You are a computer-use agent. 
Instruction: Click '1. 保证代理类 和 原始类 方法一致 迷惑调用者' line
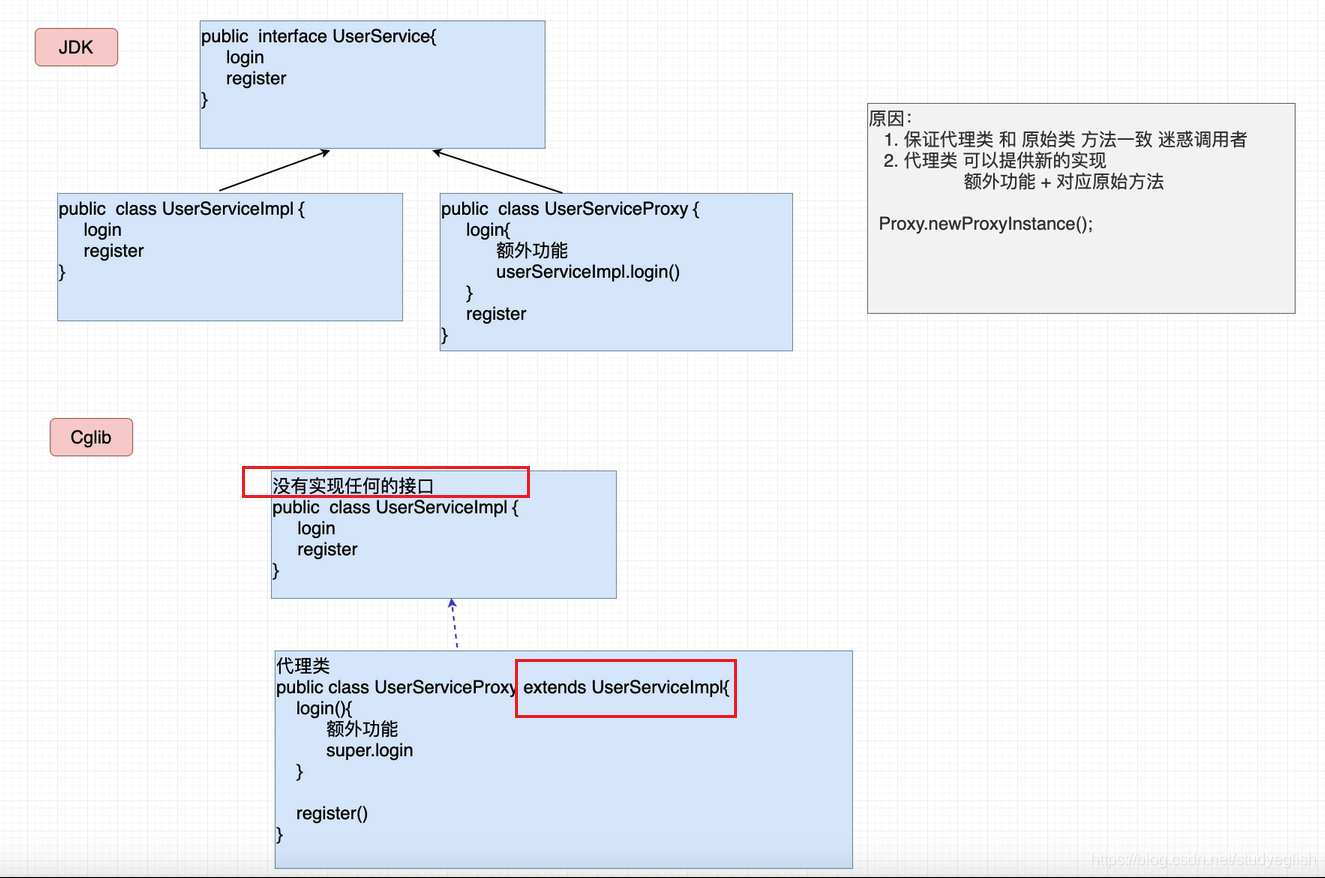click(x=1065, y=140)
